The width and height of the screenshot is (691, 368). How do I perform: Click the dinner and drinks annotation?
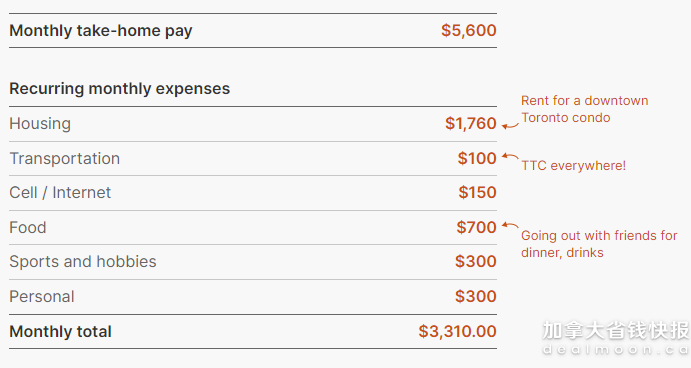pyautogui.click(x=599, y=244)
